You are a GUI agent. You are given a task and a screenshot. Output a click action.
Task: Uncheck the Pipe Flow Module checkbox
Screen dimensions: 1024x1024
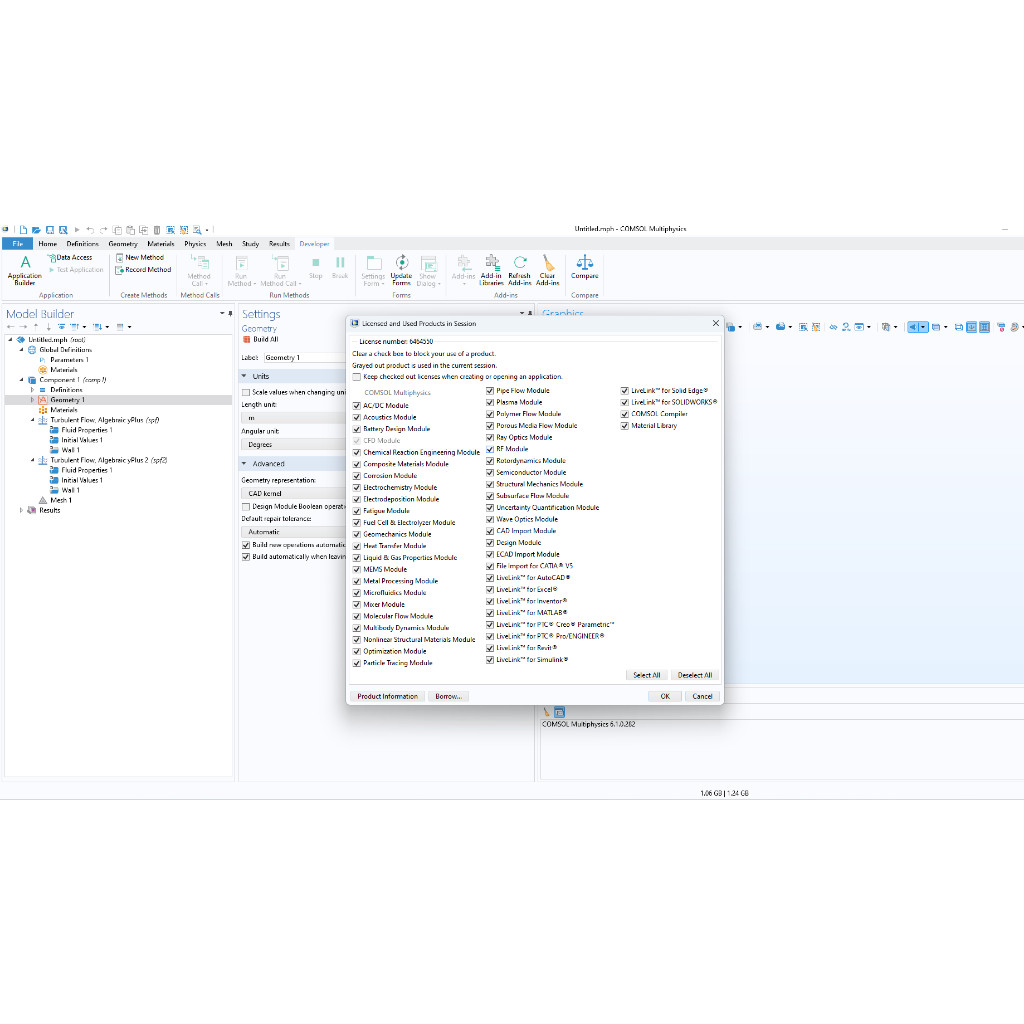coord(490,391)
